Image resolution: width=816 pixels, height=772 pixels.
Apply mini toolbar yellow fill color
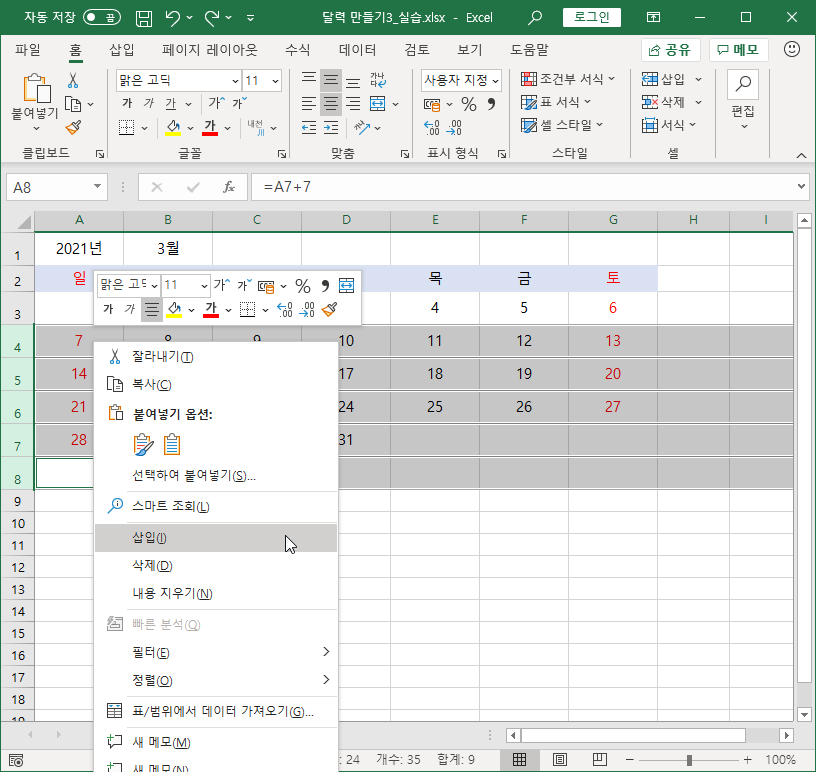(x=174, y=310)
